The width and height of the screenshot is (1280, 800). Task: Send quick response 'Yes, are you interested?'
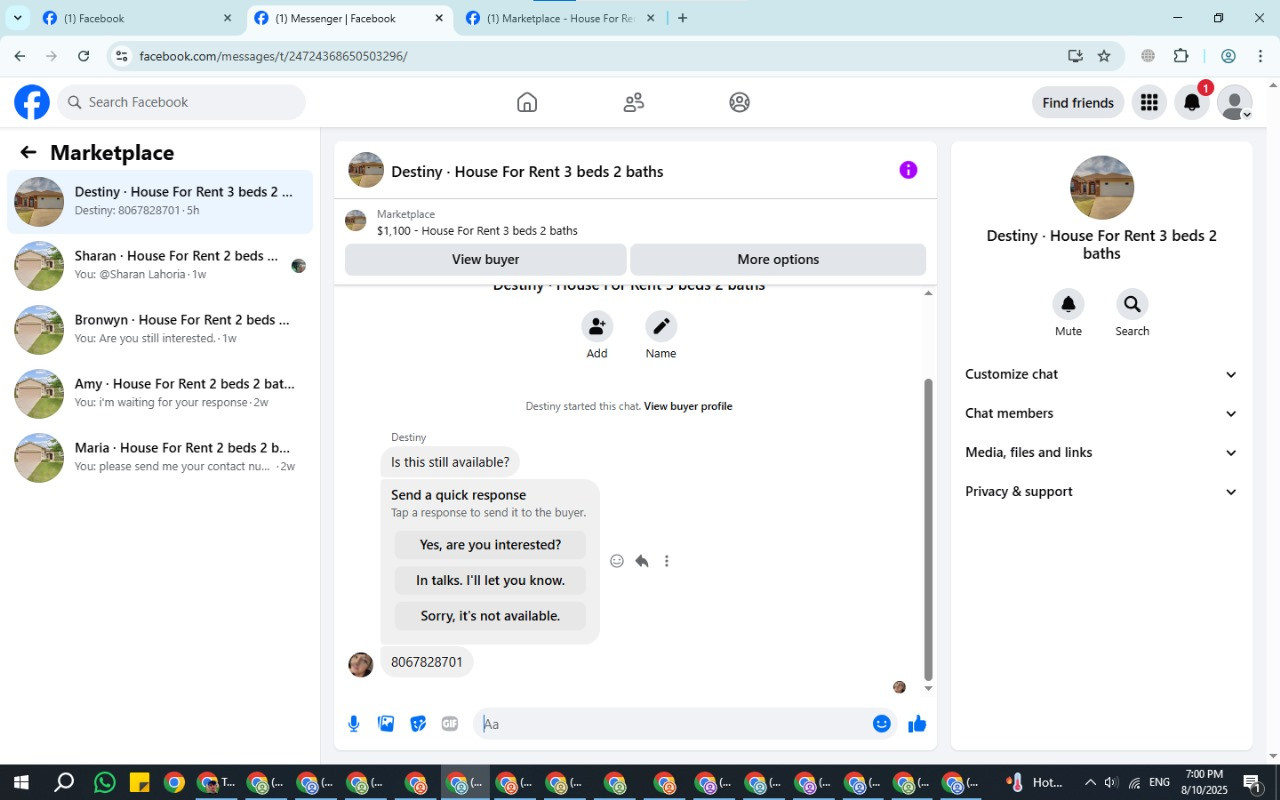pyautogui.click(x=490, y=545)
